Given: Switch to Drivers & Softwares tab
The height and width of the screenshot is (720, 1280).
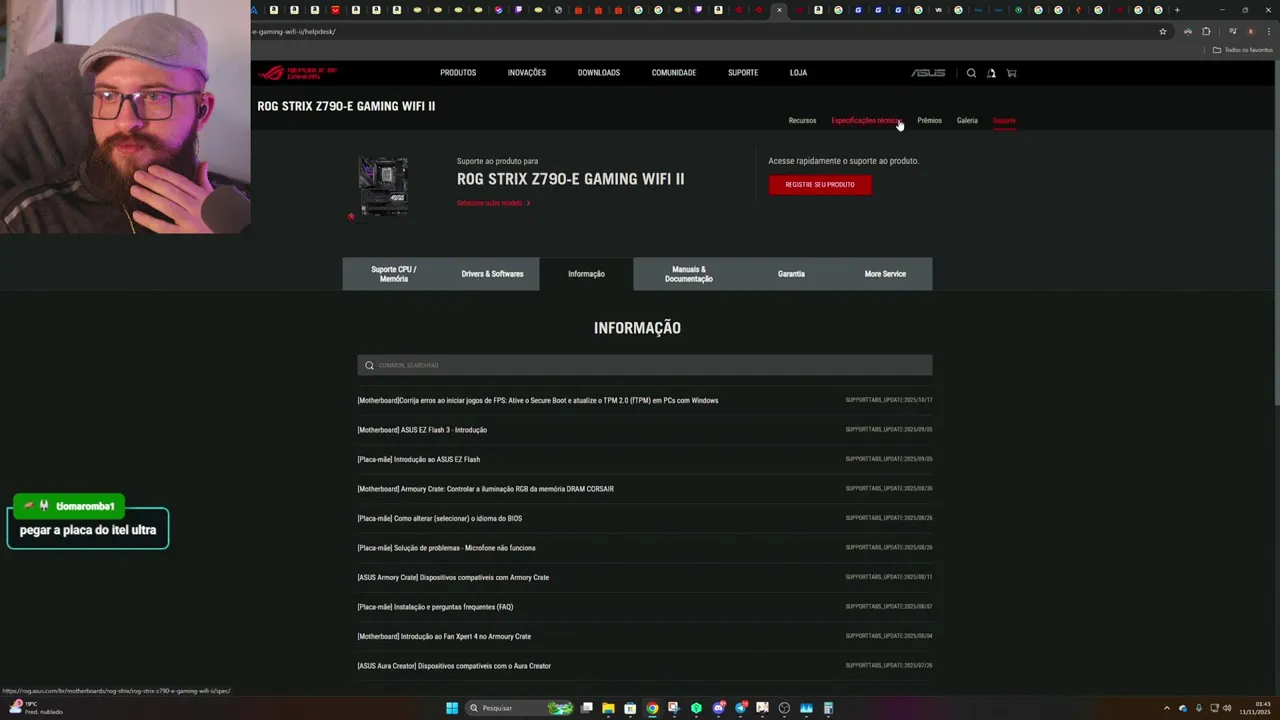Looking at the screenshot, I should pyautogui.click(x=492, y=274).
